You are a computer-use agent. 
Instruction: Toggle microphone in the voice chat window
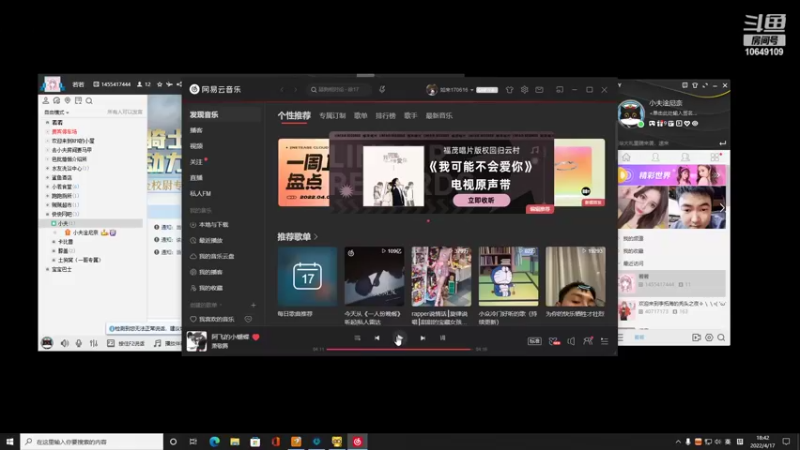(x=79, y=343)
